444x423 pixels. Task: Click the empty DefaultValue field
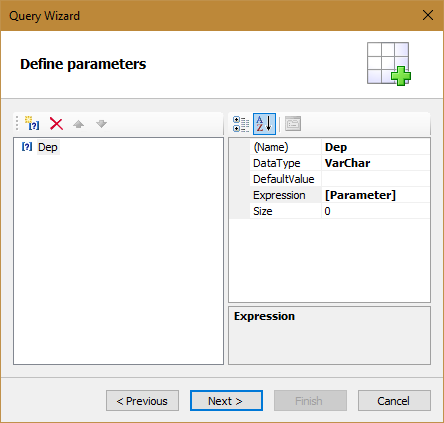[x=376, y=179]
